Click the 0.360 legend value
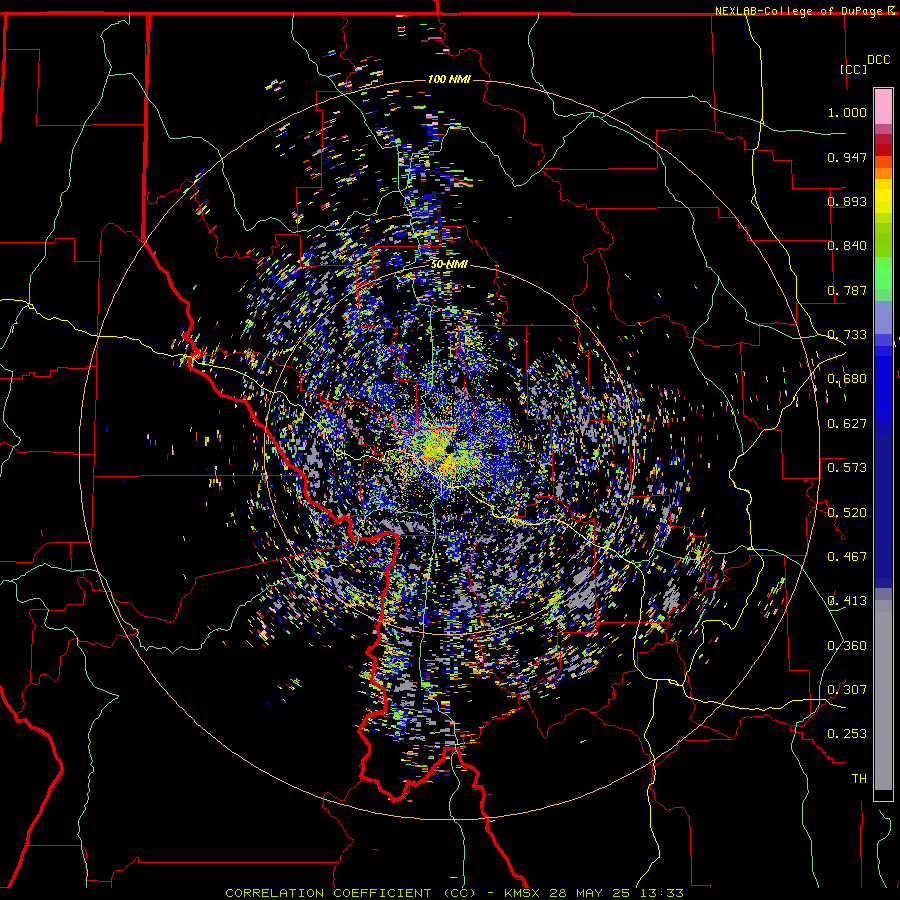 pyautogui.click(x=847, y=646)
